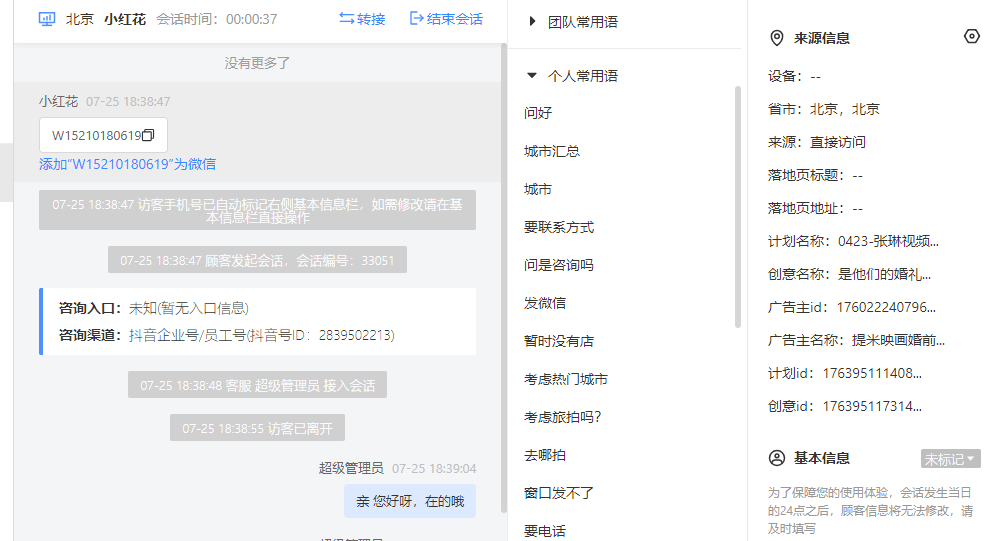The width and height of the screenshot is (987, 541).
Task: Select the quick phrase 考虑旅拍吗?
Action: [x=562, y=417]
